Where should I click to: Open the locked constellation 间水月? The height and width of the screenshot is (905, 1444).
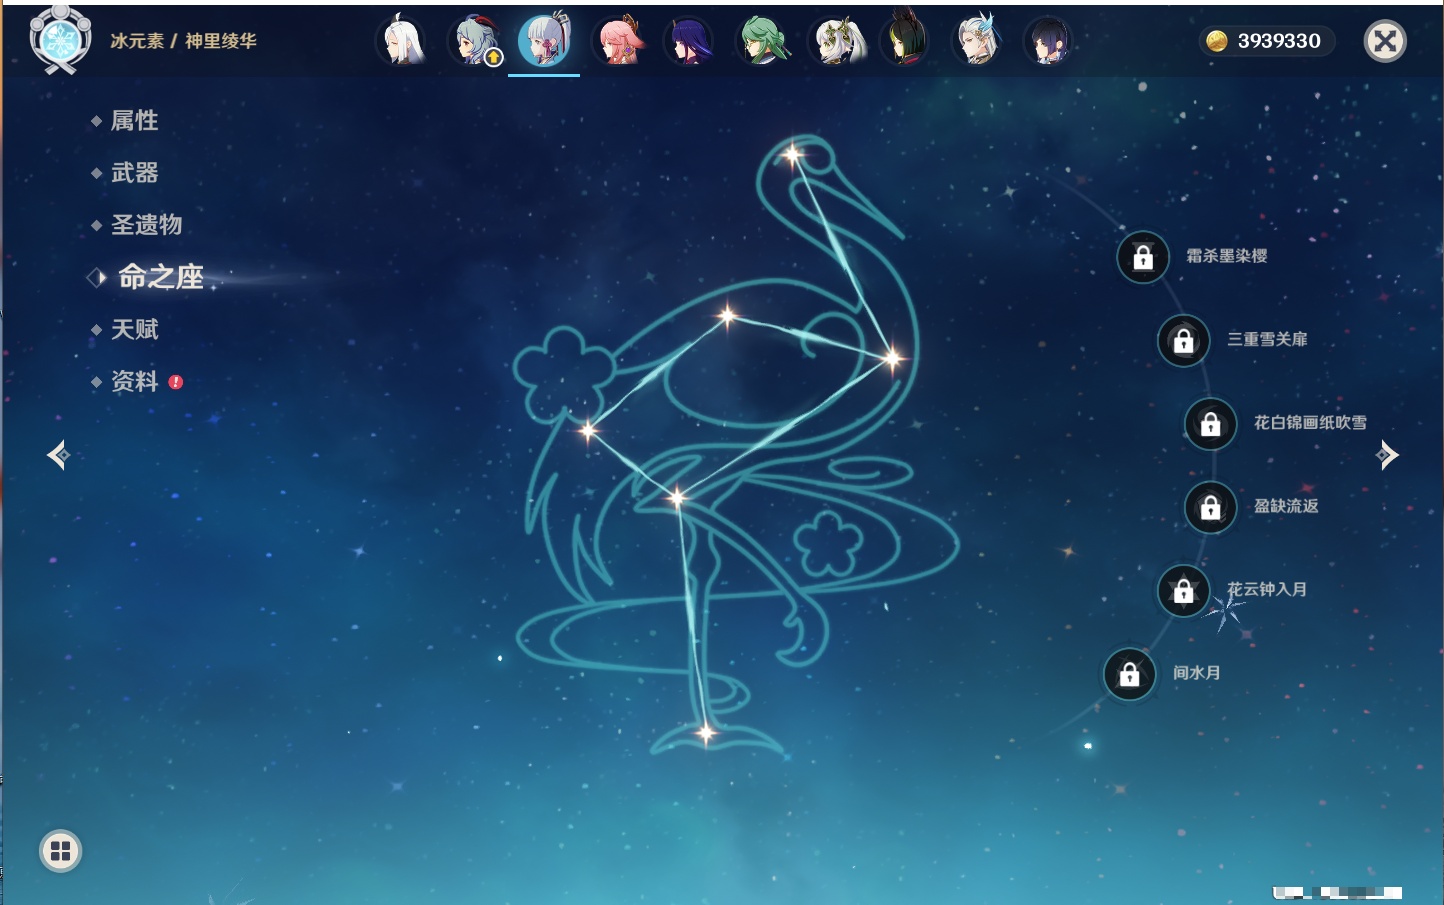[x=1130, y=674]
